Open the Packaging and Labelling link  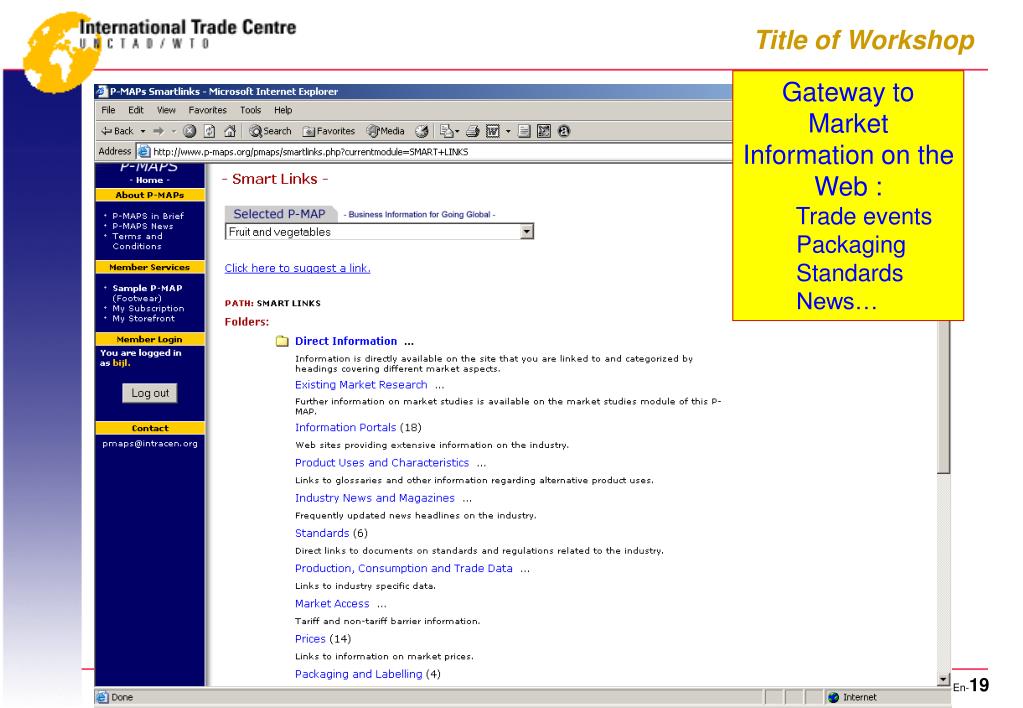pos(359,674)
